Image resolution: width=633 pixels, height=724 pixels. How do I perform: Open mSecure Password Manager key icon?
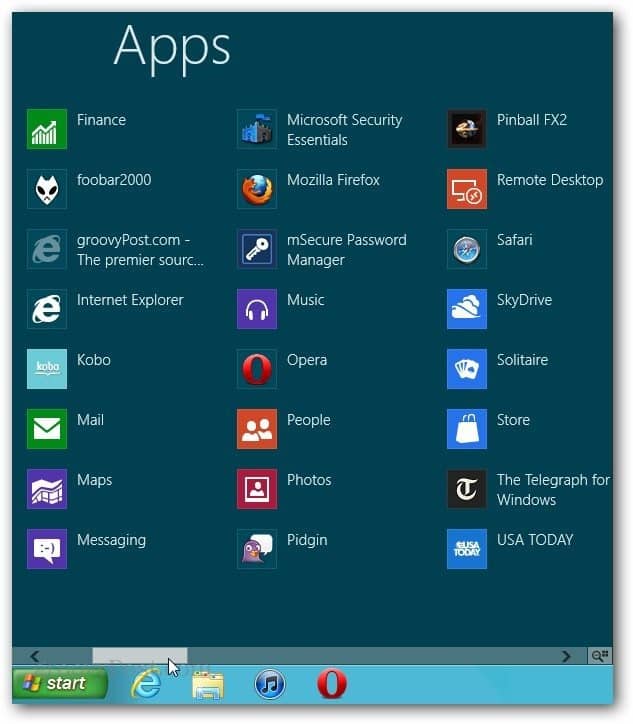[x=257, y=249]
